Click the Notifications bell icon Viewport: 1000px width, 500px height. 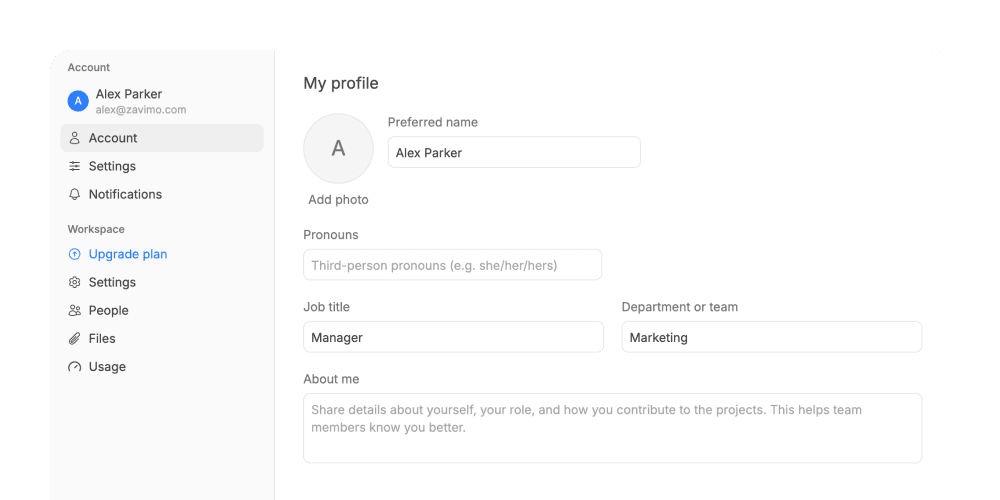tap(75, 194)
